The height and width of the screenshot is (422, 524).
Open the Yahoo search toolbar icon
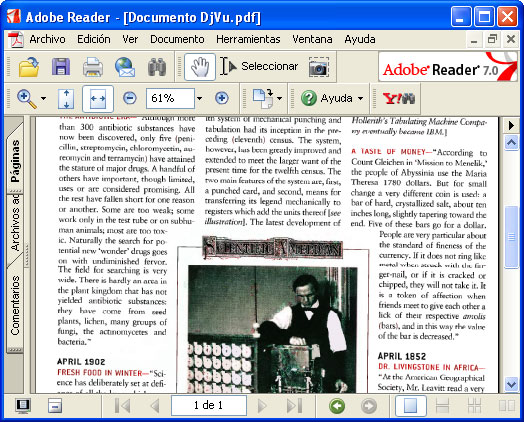(x=399, y=99)
